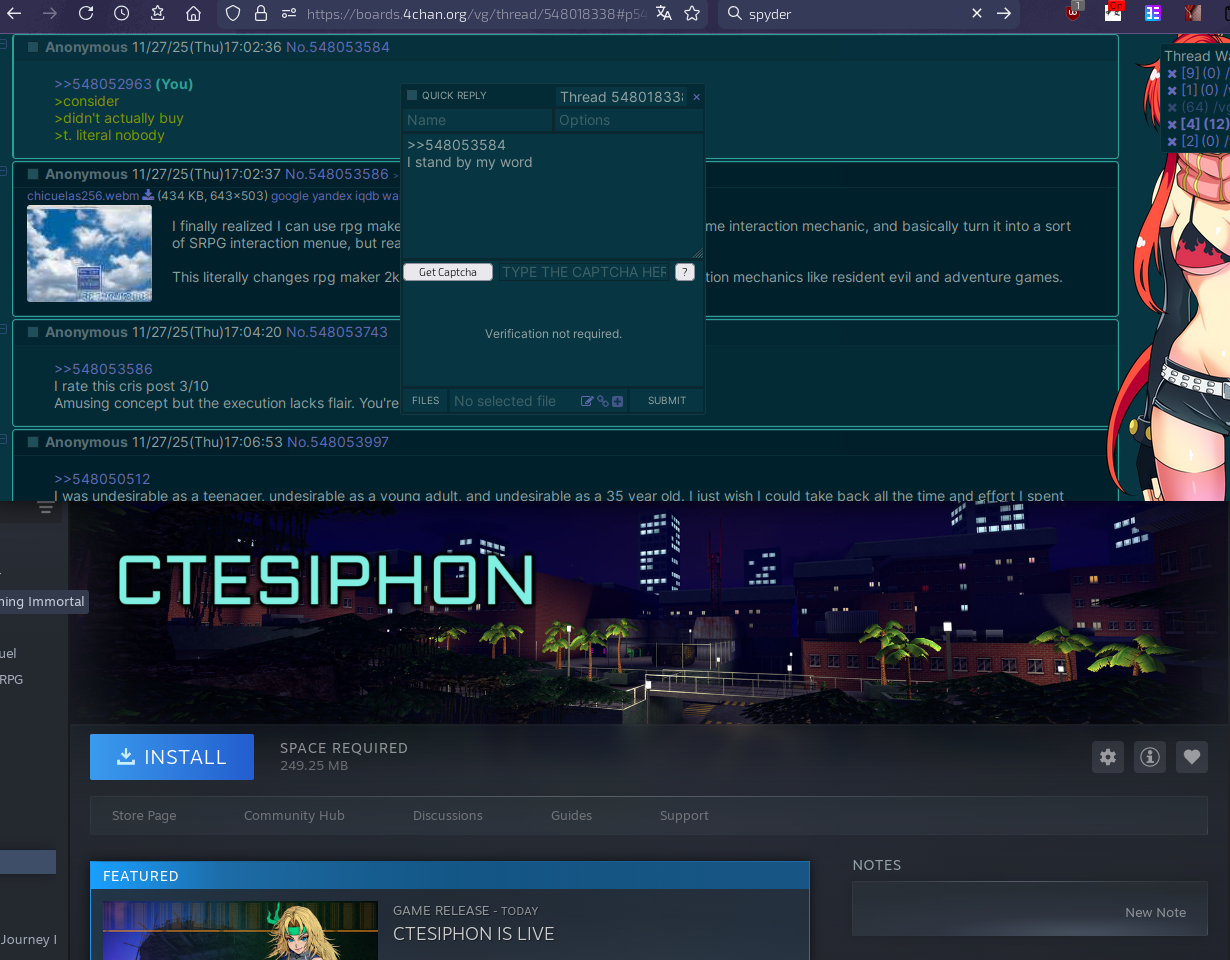Open Steam game settings gear
Screen dimensions: 1230x960
click(1108, 757)
